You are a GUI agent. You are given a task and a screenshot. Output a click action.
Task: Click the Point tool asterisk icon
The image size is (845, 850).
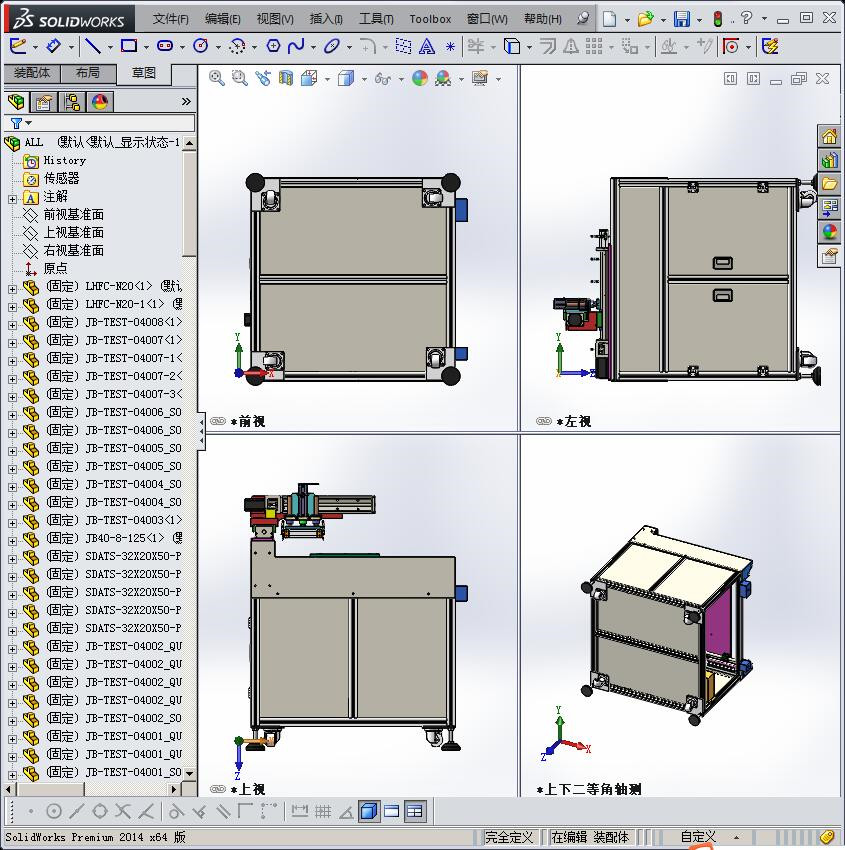click(x=450, y=47)
